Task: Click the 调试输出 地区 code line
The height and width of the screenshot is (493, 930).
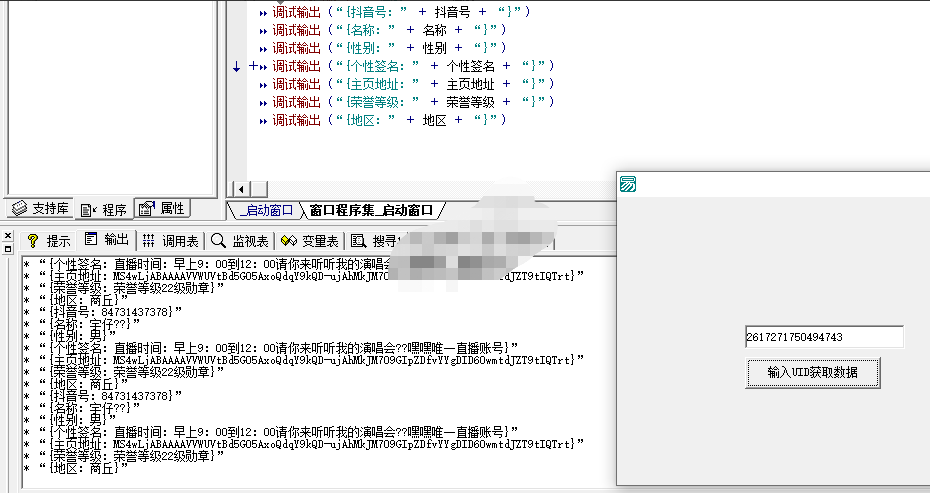Action: (390, 120)
